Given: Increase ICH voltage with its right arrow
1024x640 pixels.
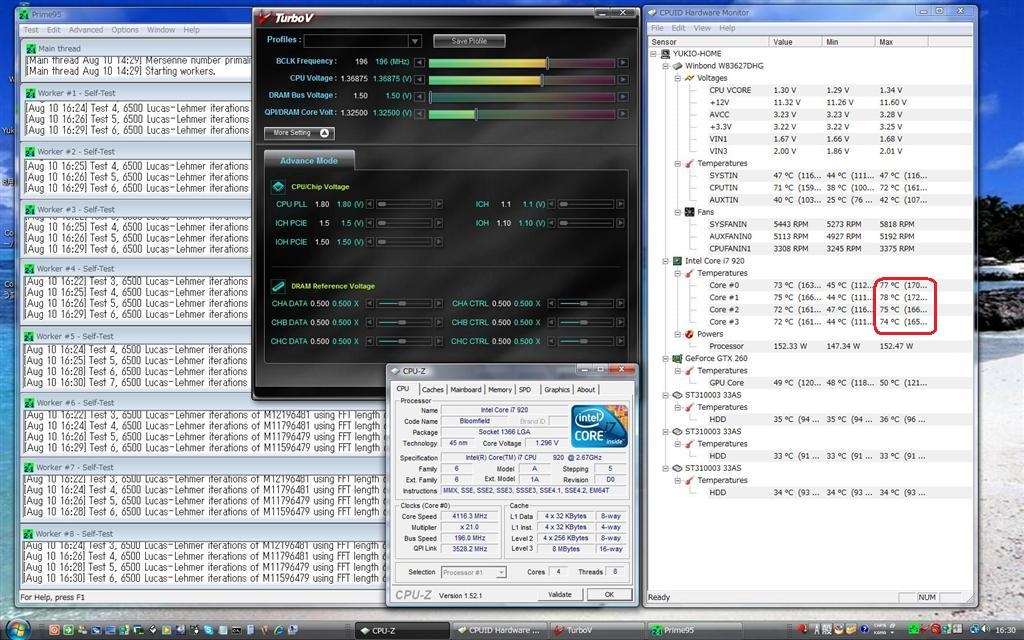Looking at the screenshot, I should [620, 204].
